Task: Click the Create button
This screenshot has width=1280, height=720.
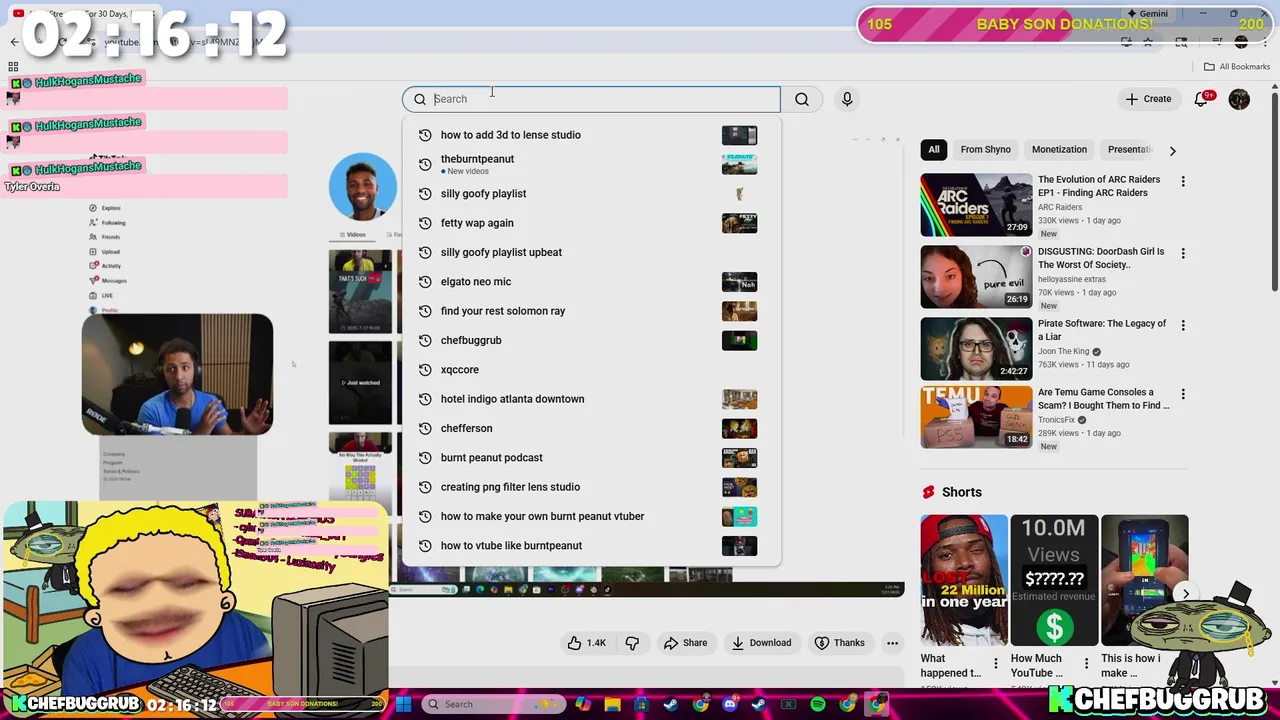Action: coord(1148,99)
